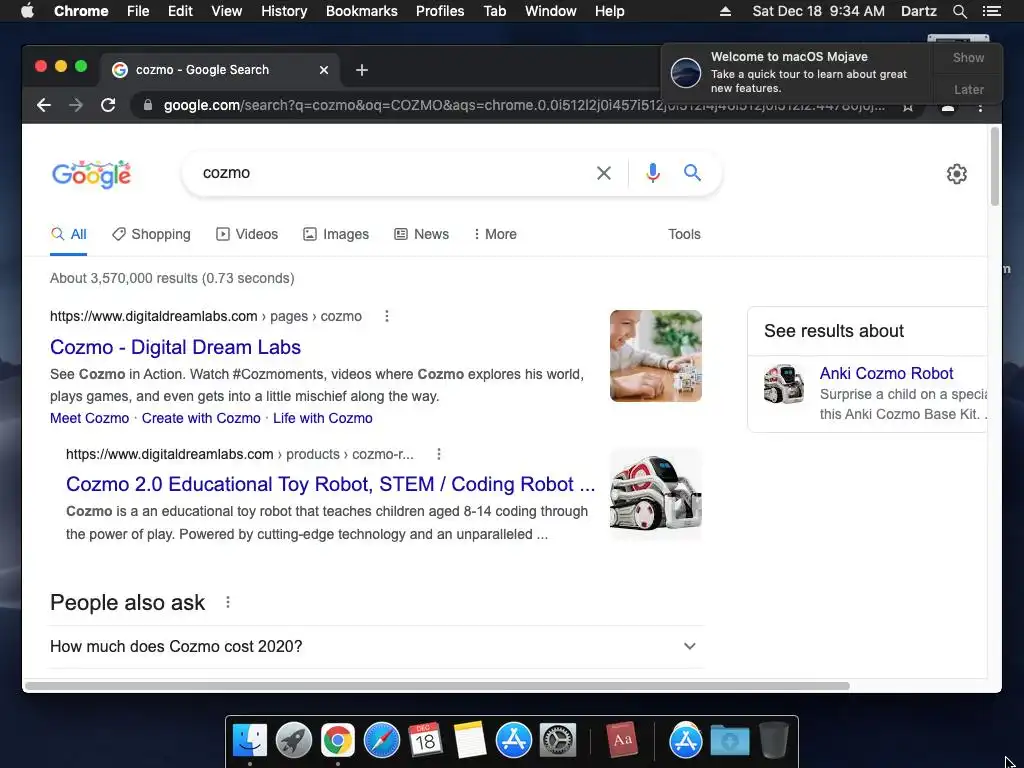
Task: Close the cozmo - Google Search tab
Action: coord(324,70)
